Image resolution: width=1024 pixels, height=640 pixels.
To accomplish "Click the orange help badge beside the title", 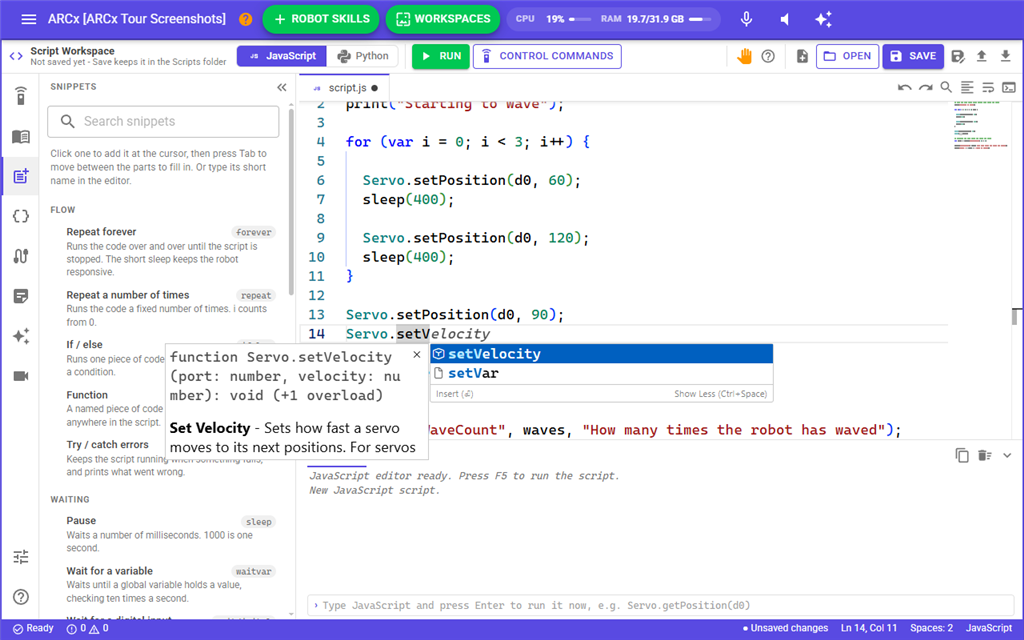I will [246, 19].
